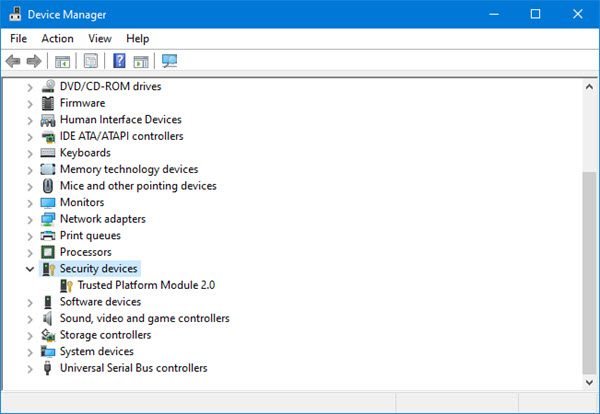This screenshot has width=600, height=414.
Task: Expand the Monitors category
Action: (29, 203)
